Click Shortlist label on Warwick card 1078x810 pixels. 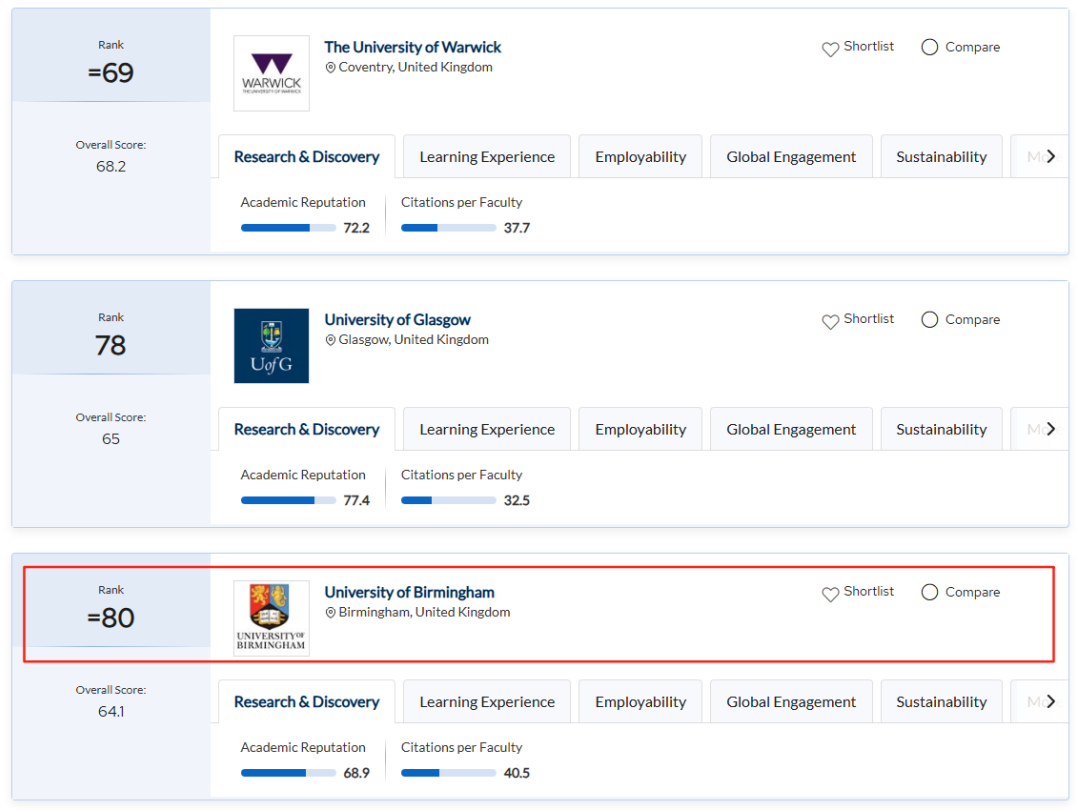pos(868,46)
